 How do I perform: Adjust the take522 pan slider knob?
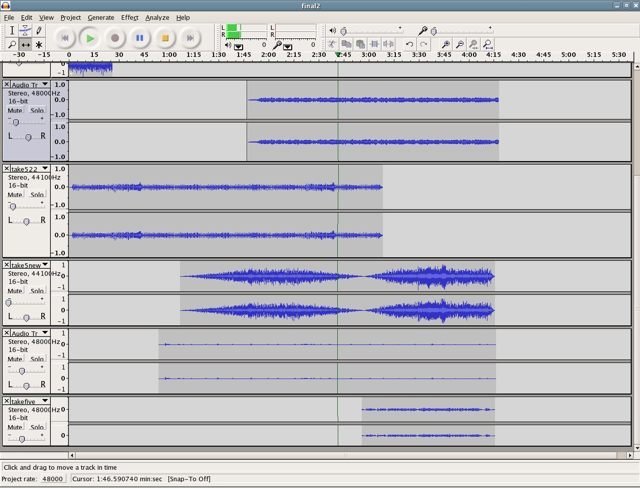[26, 221]
